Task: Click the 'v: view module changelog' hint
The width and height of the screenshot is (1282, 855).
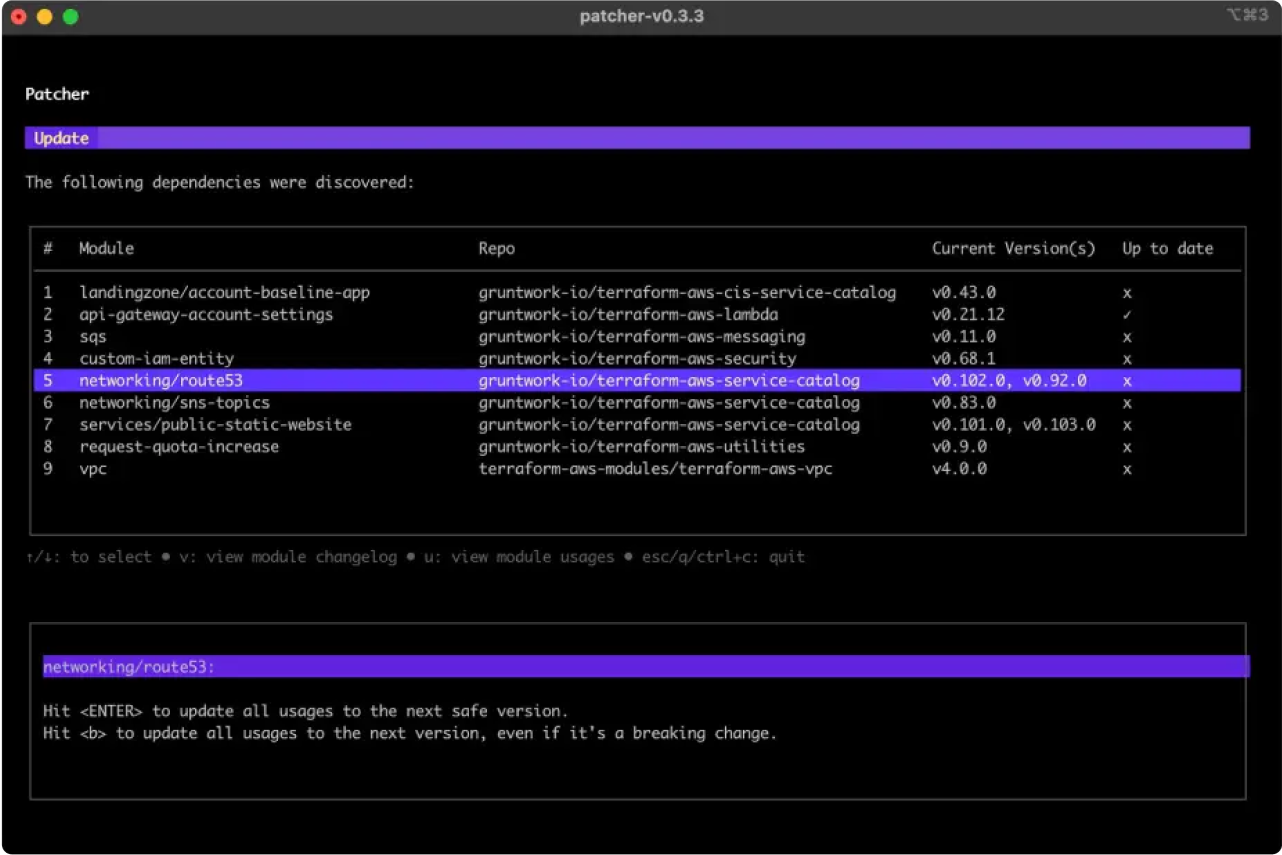Action: (x=288, y=557)
